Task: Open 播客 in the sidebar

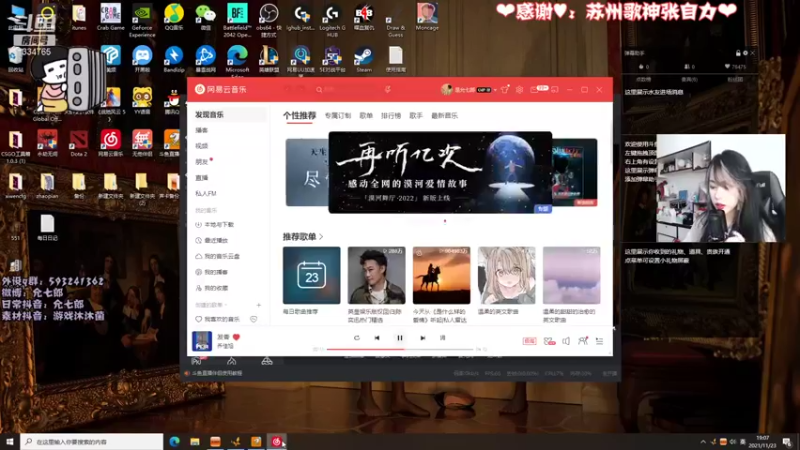Action: pyautogui.click(x=202, y=130)
